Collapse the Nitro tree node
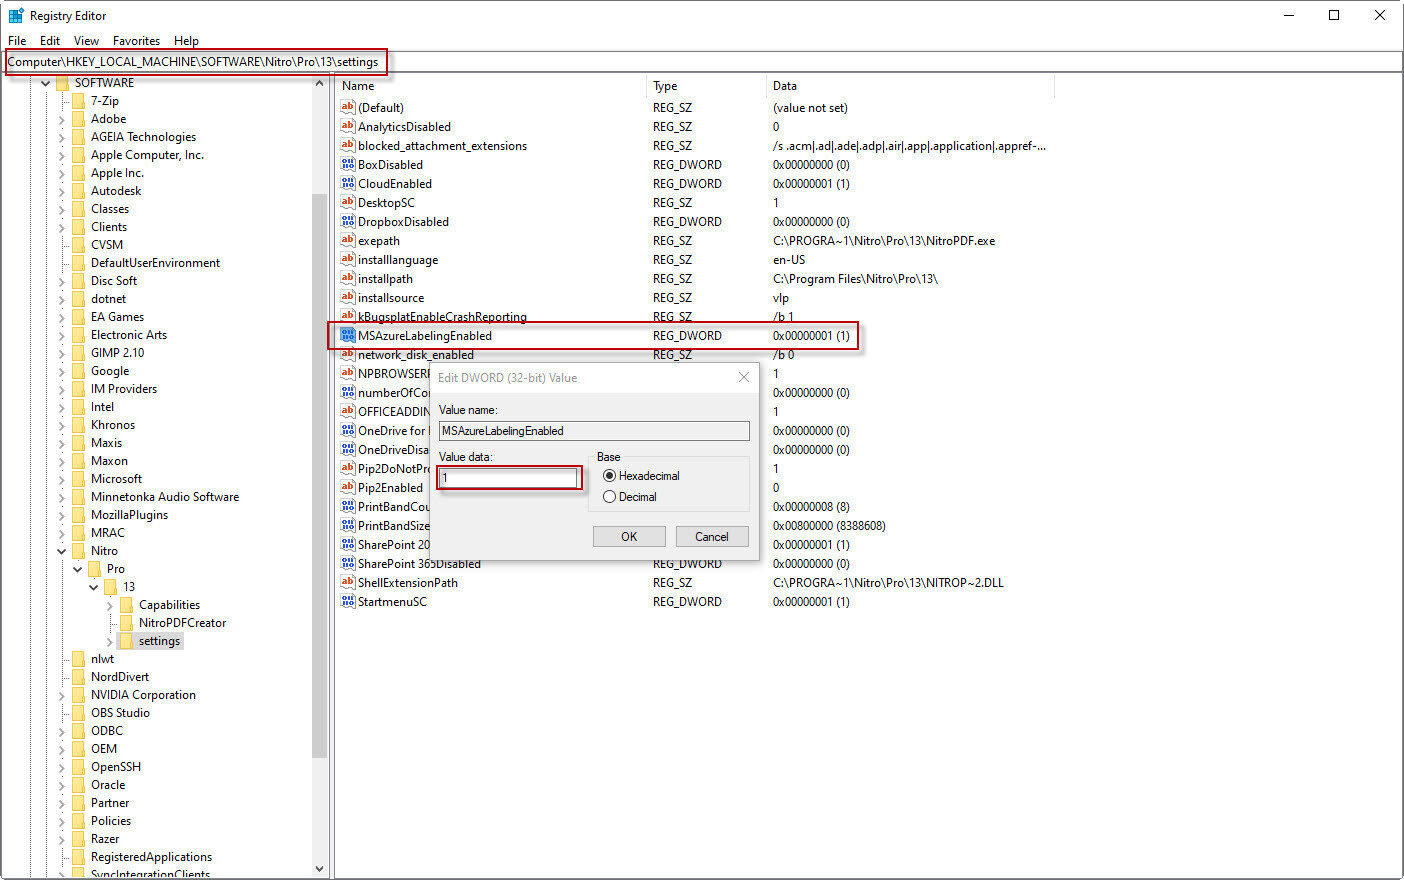1404x880 pixels. (x=62, y=551)
